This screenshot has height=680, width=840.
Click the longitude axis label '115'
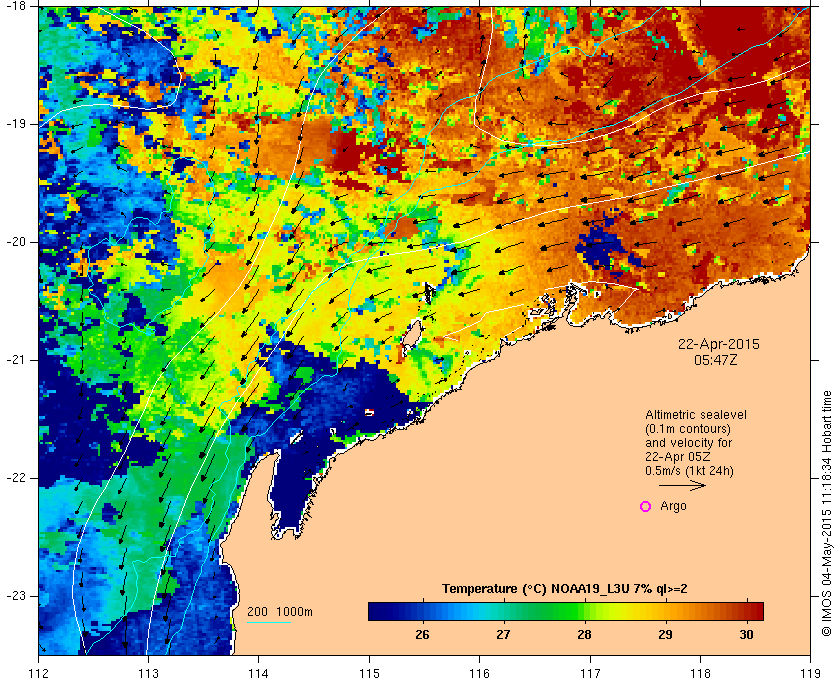(369, 673)
